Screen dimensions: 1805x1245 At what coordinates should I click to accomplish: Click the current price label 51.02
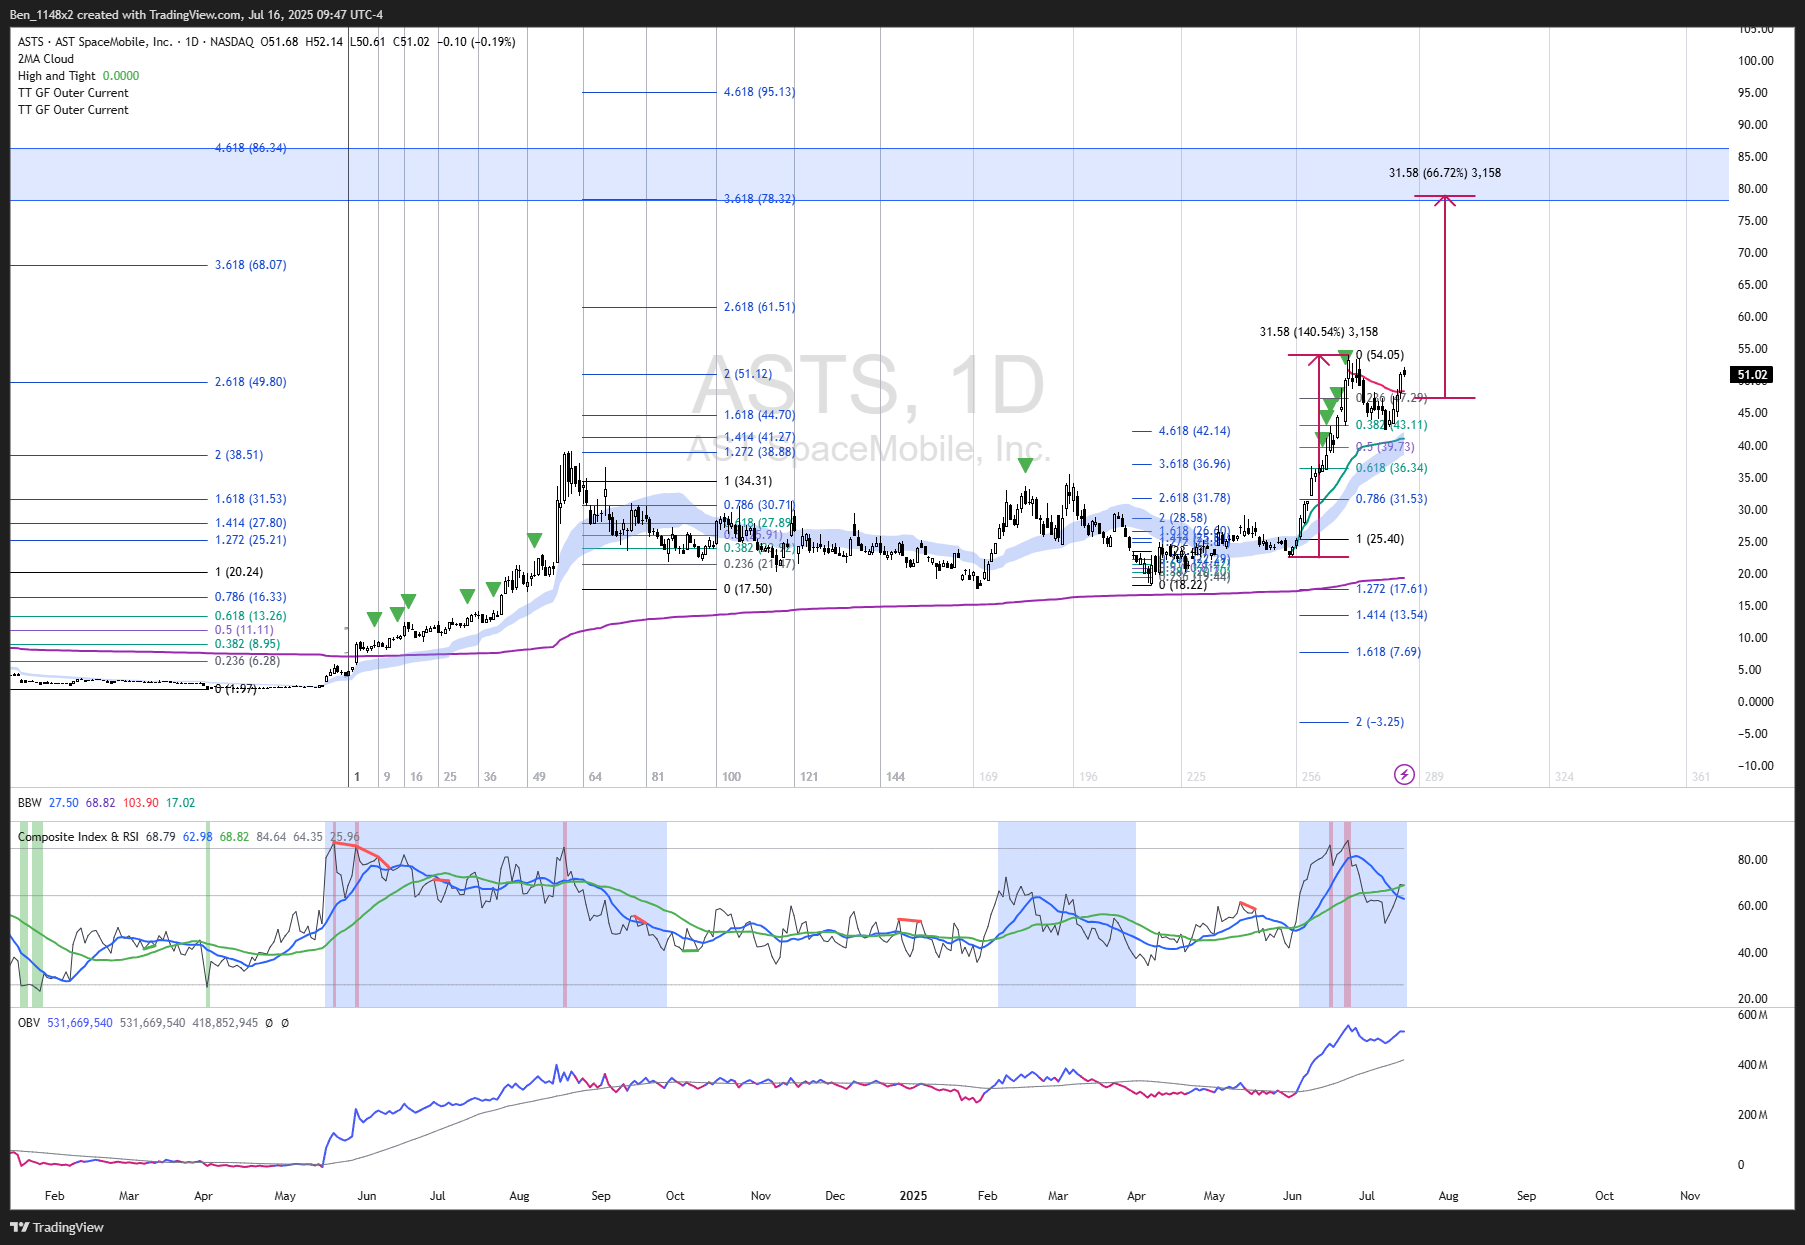[x=1752, y=375]
